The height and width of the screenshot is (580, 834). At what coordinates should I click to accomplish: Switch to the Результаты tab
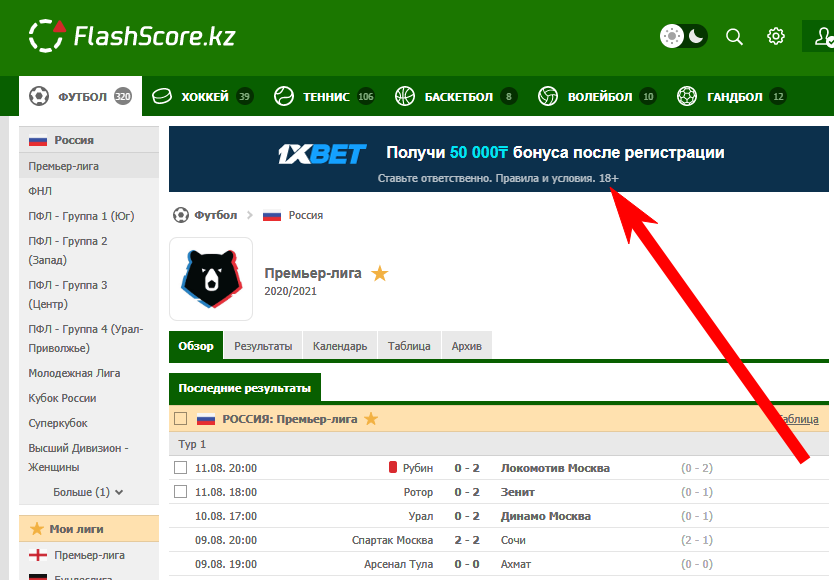(x=263, y=346)
